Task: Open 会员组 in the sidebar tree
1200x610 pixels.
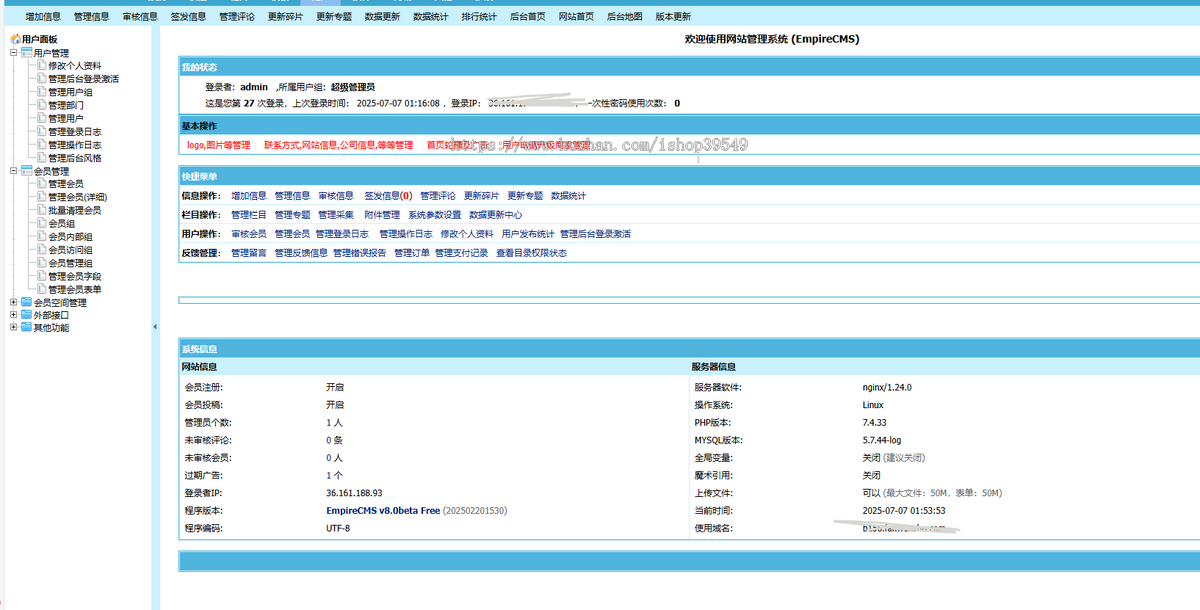Action: [62, 224]
